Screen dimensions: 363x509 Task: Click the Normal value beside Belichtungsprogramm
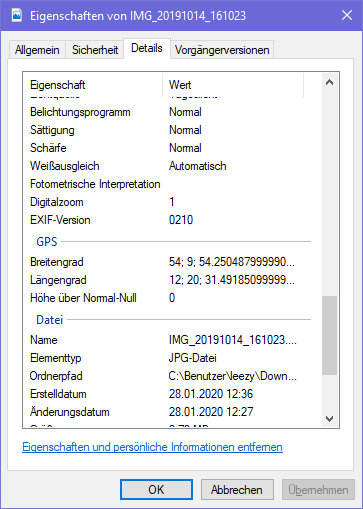click(185, 112)
